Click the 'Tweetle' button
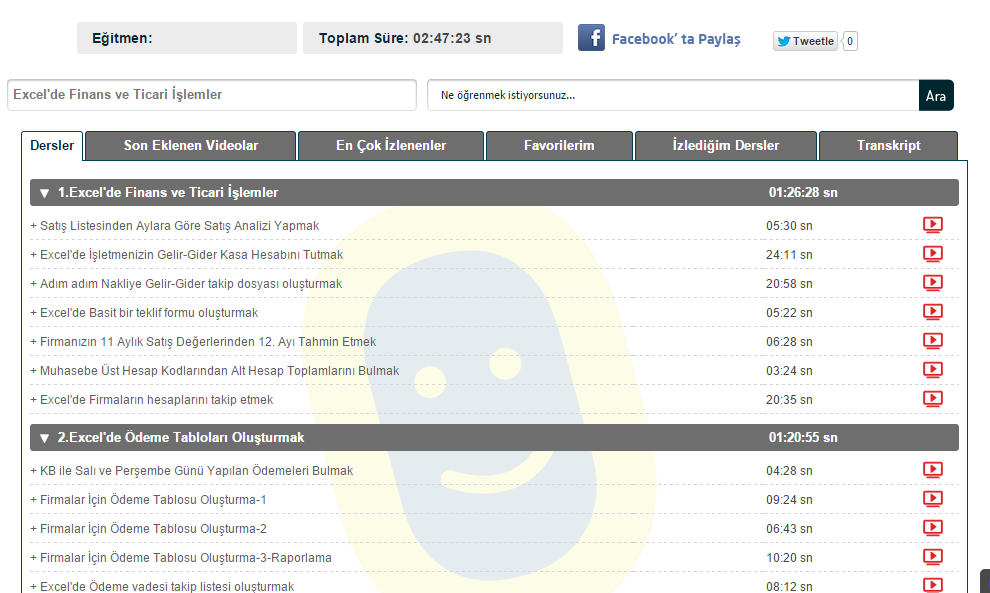Viewport: 990px width, 593px height. click(805, 41)
